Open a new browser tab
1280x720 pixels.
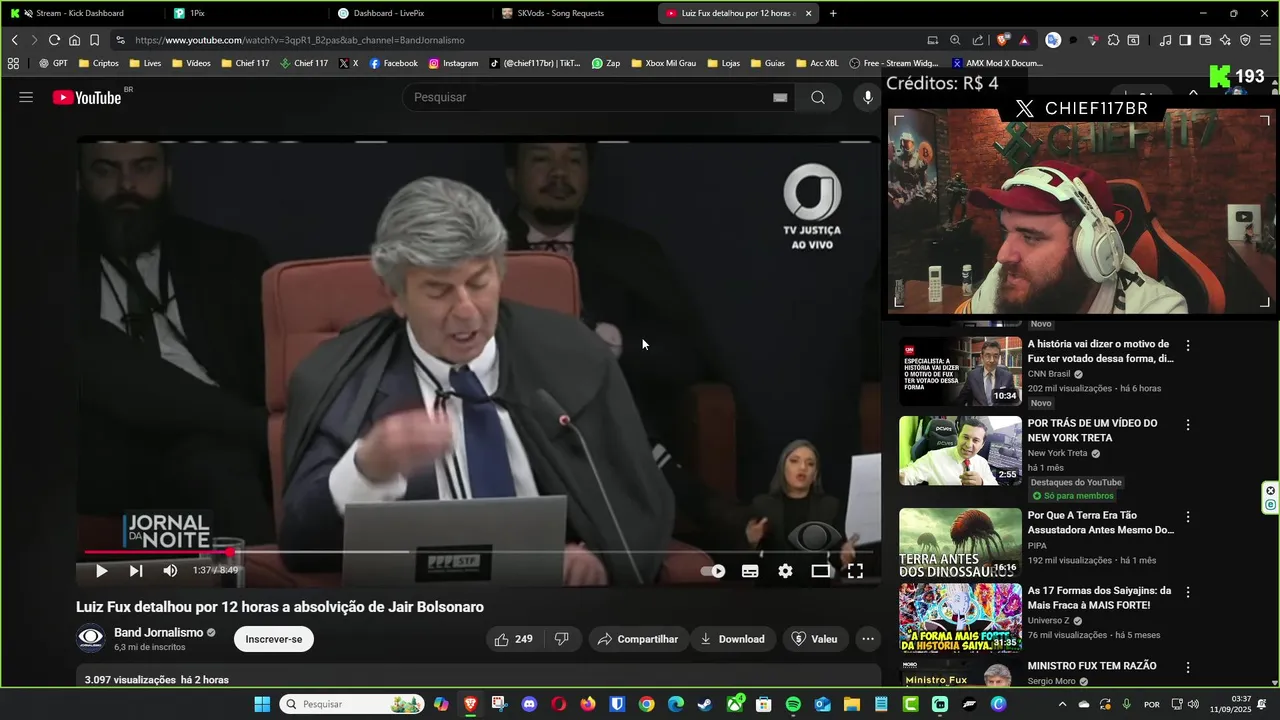833,13
